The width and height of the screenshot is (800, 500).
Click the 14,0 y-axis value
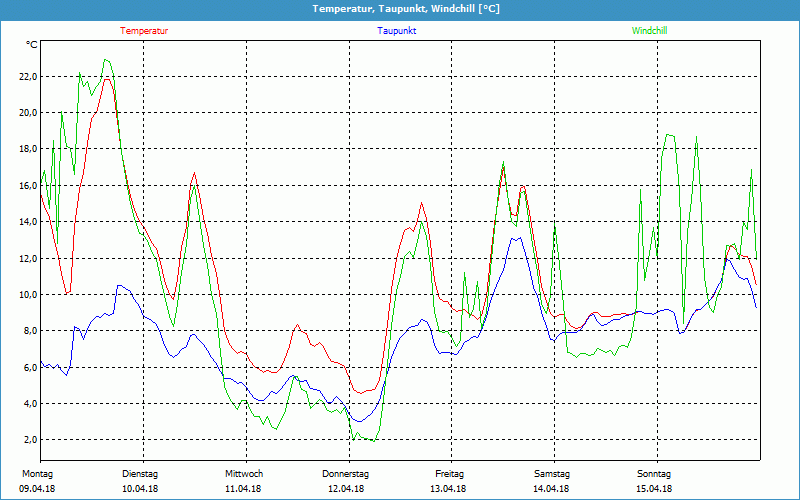click(x=27, y=222)
